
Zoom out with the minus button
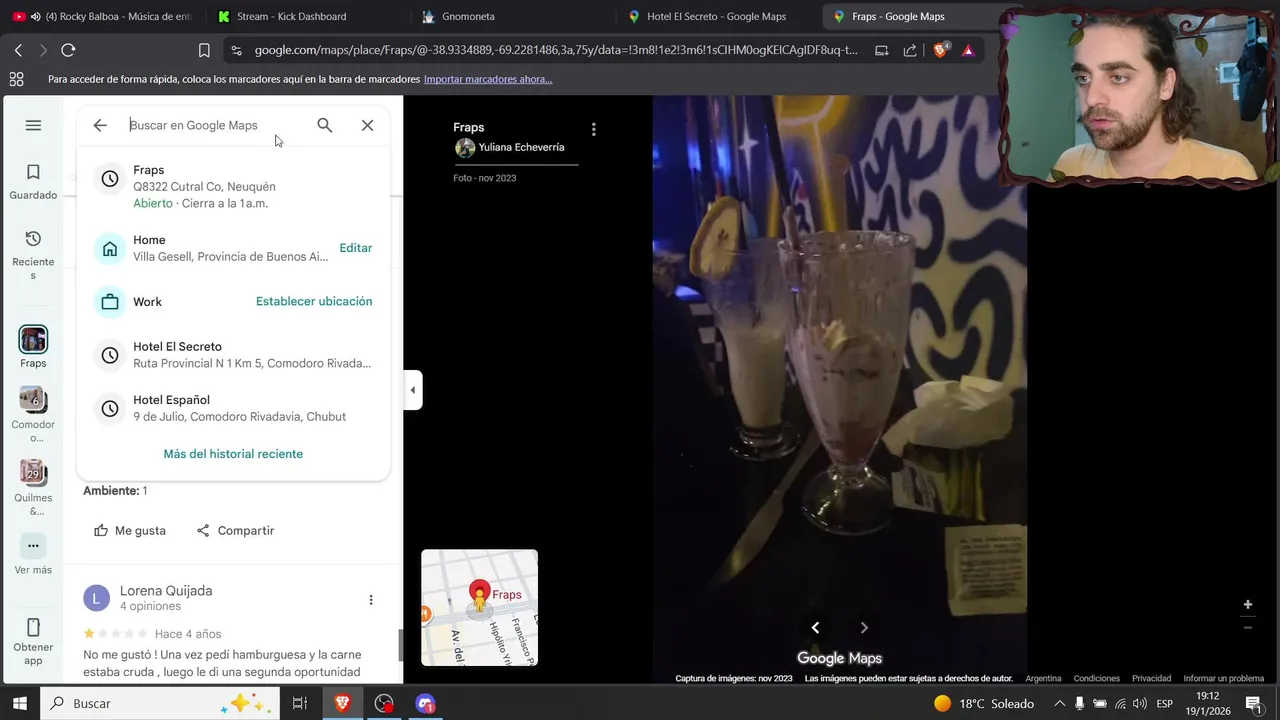point(1248,627)
